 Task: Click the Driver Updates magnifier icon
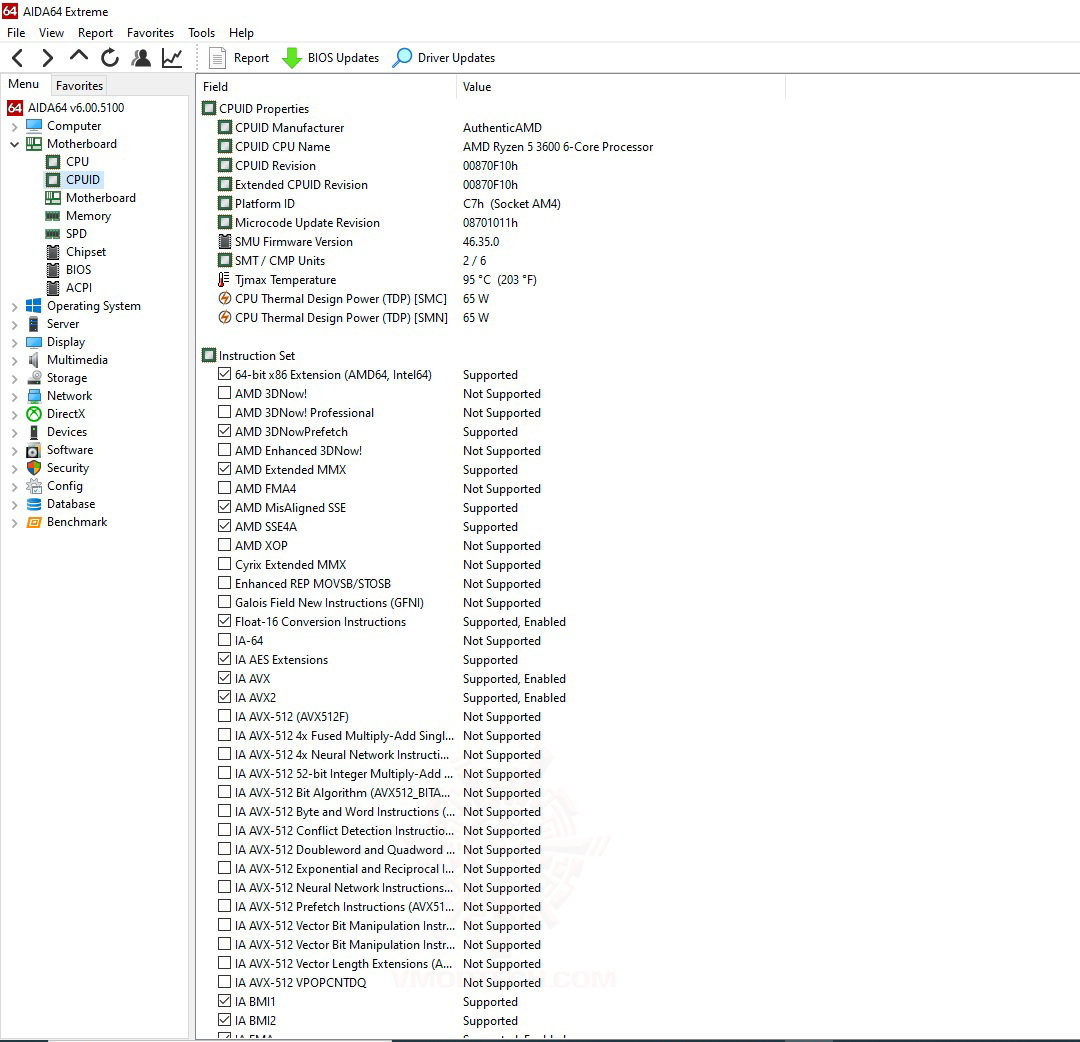point(402,58)
